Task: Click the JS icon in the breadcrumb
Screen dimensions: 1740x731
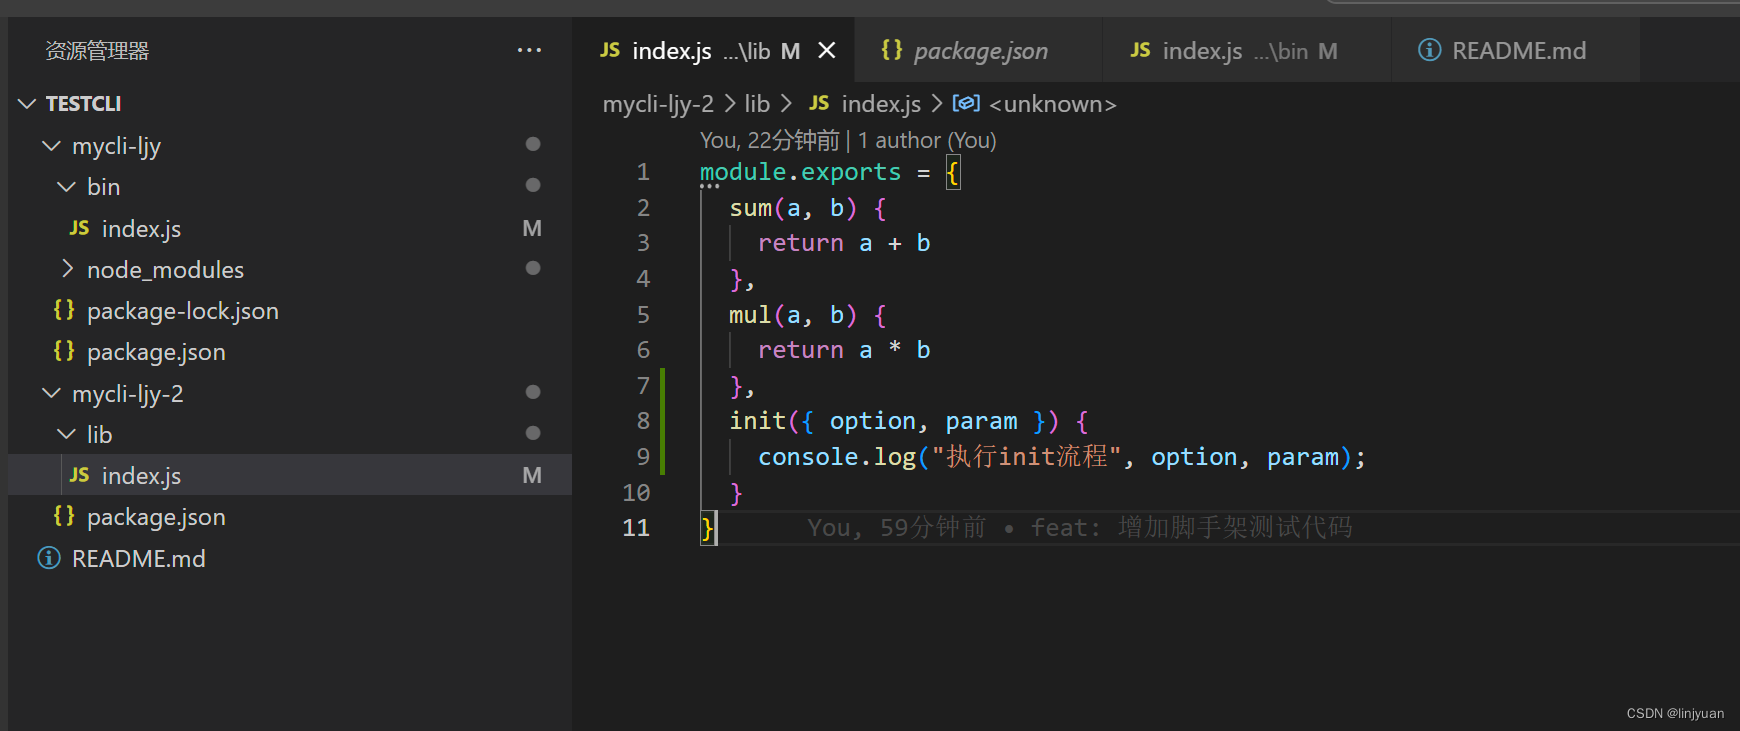Action: (819, 103)
